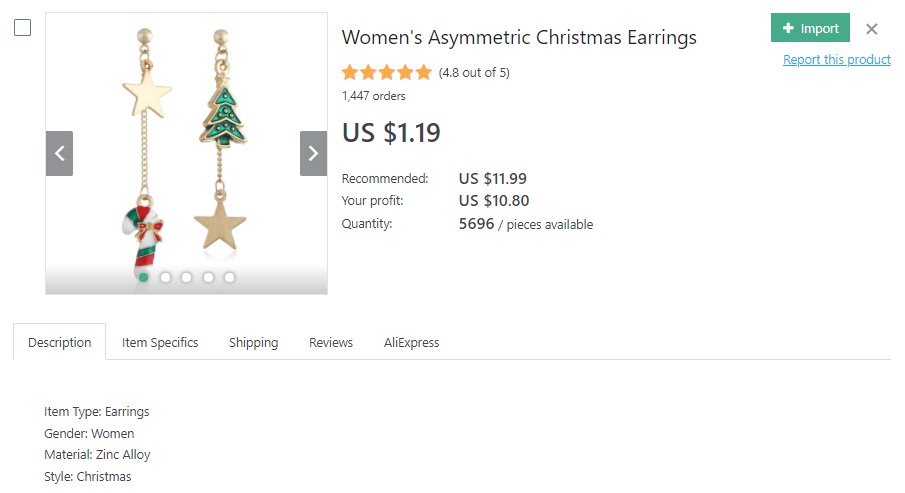
Task: Switch to the Shipping tab
Action: tap(253, 342)
